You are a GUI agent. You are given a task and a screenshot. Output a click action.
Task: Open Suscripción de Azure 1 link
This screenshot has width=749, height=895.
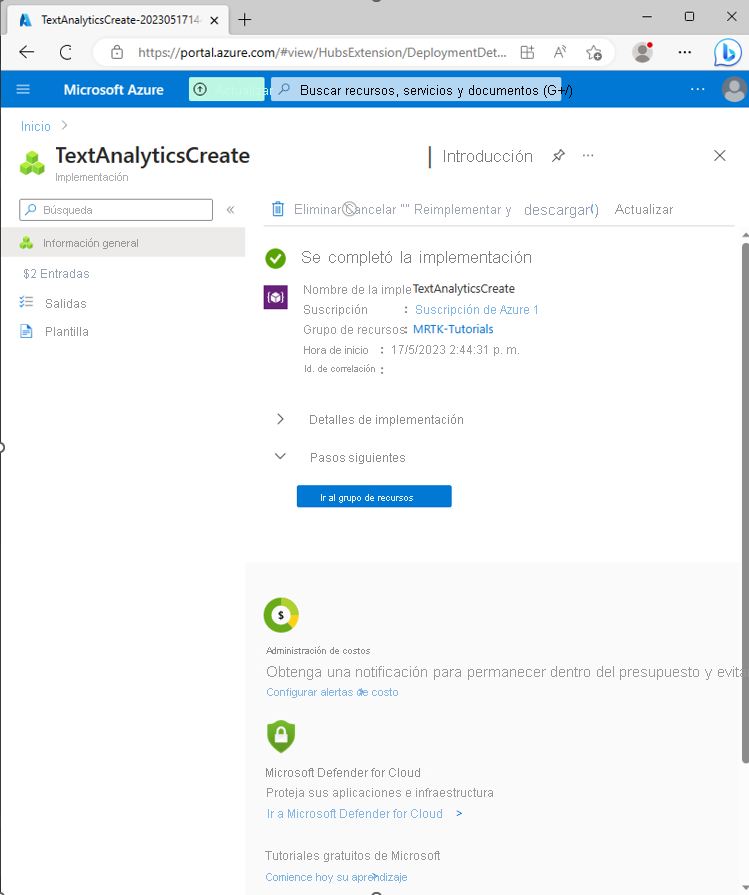pos(477,309)
